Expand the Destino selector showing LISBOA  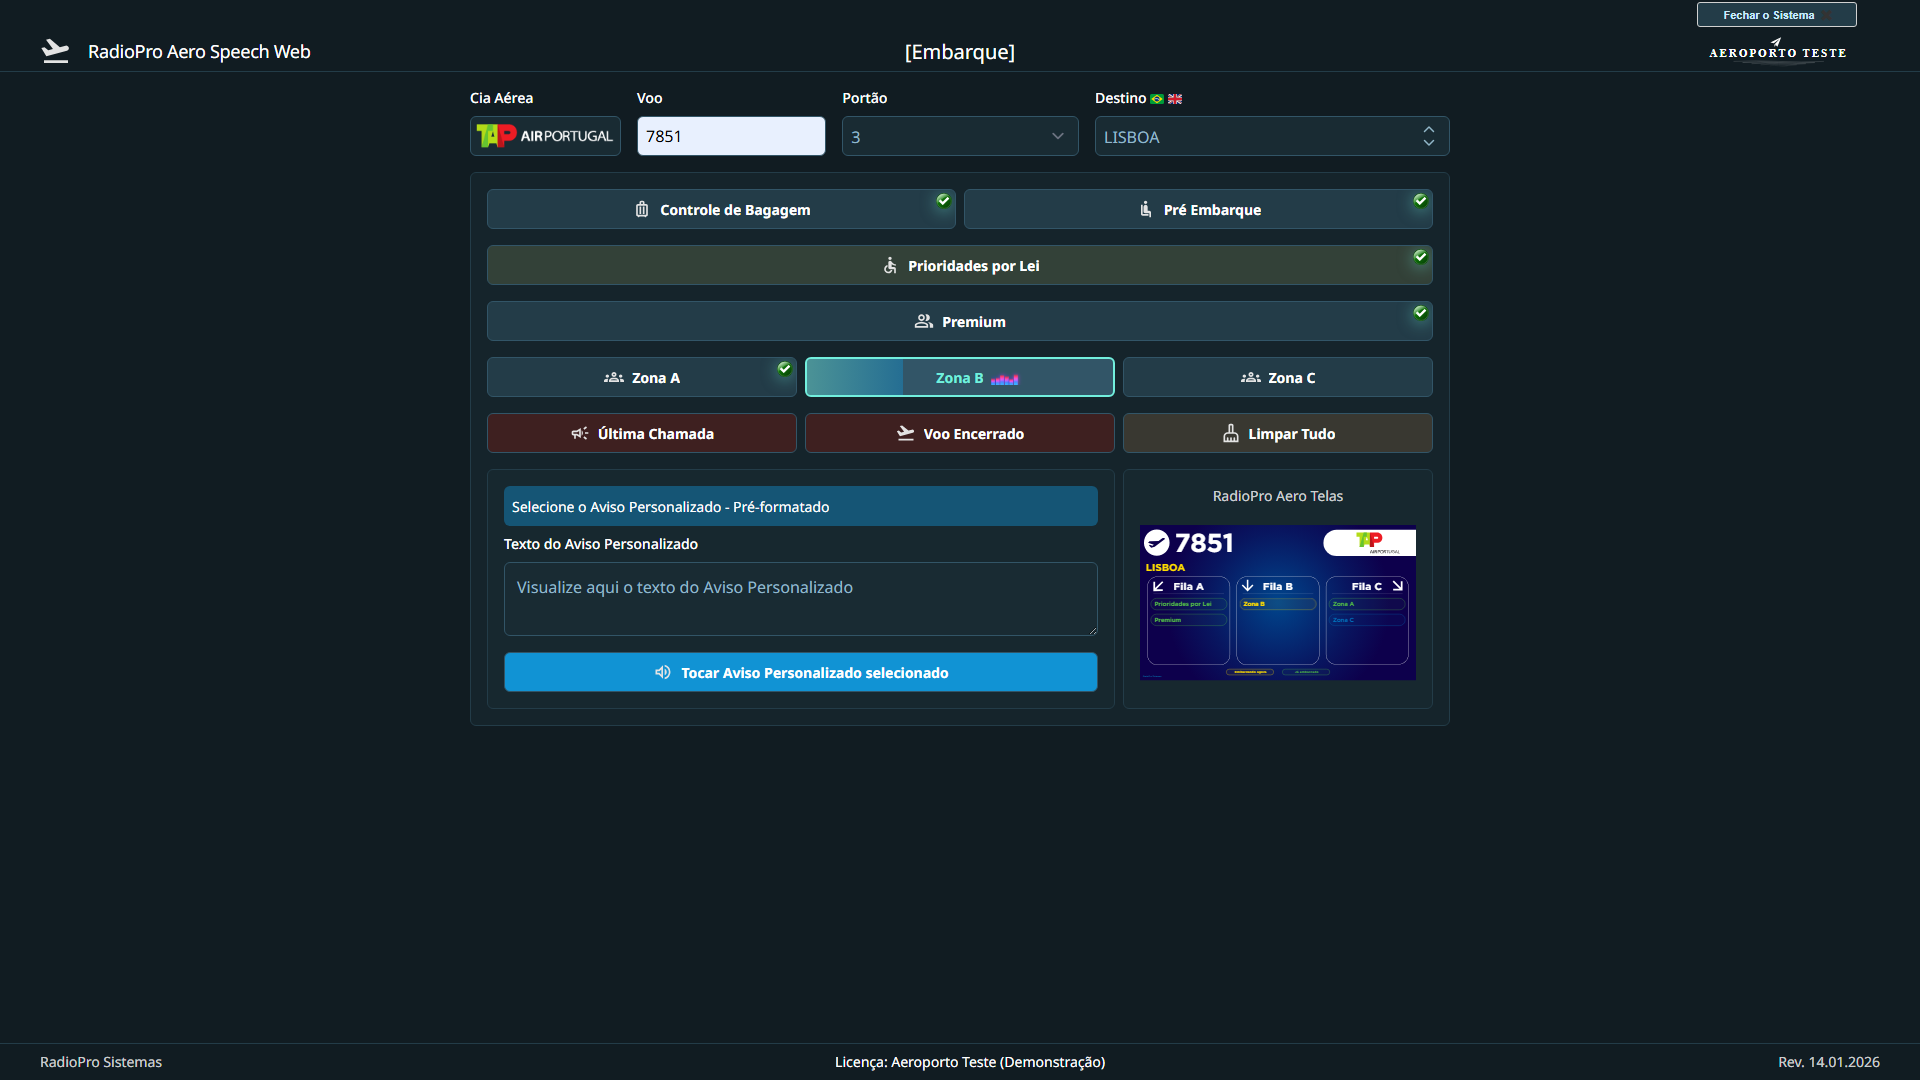point(1271,136)
